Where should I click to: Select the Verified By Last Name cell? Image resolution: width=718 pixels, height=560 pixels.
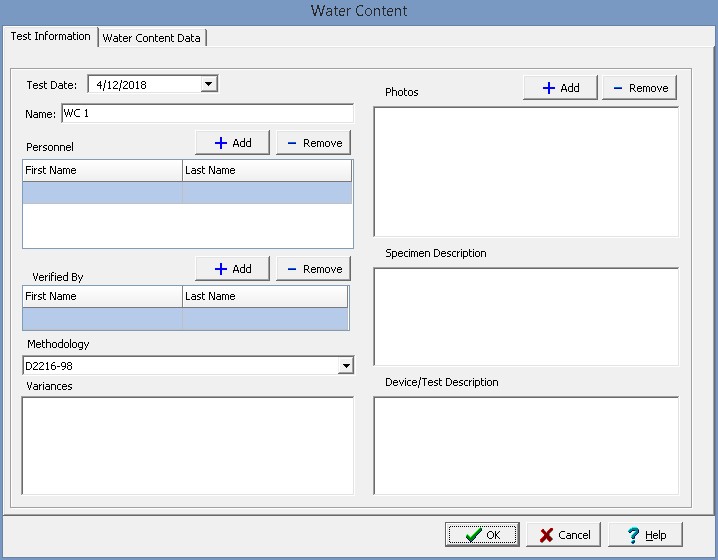[x=264, y=319]
